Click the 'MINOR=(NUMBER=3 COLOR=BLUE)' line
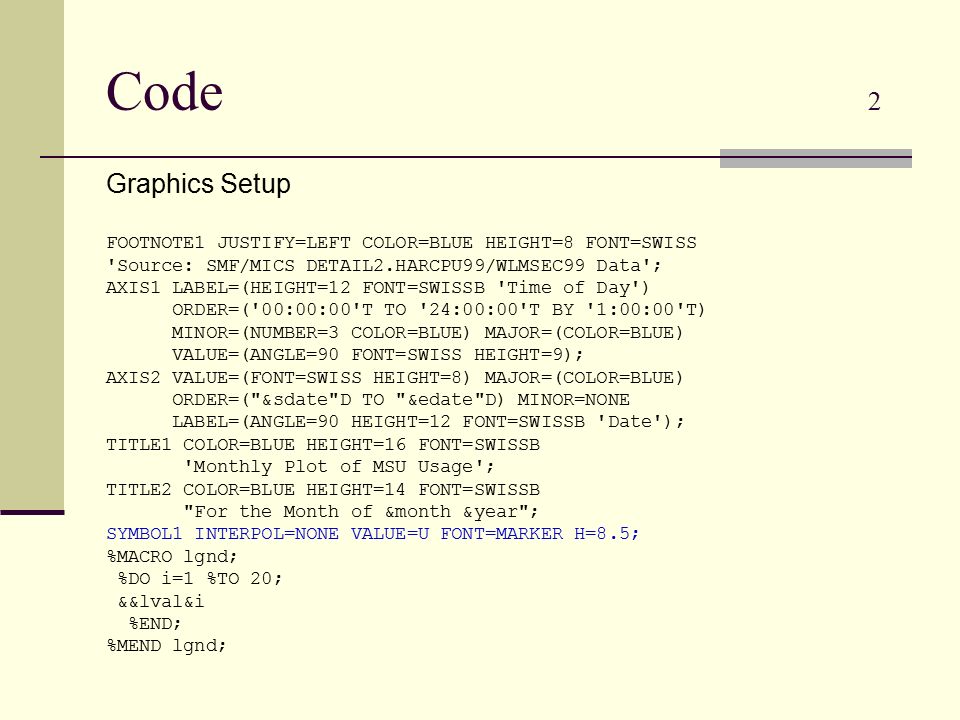 [427, 332]
